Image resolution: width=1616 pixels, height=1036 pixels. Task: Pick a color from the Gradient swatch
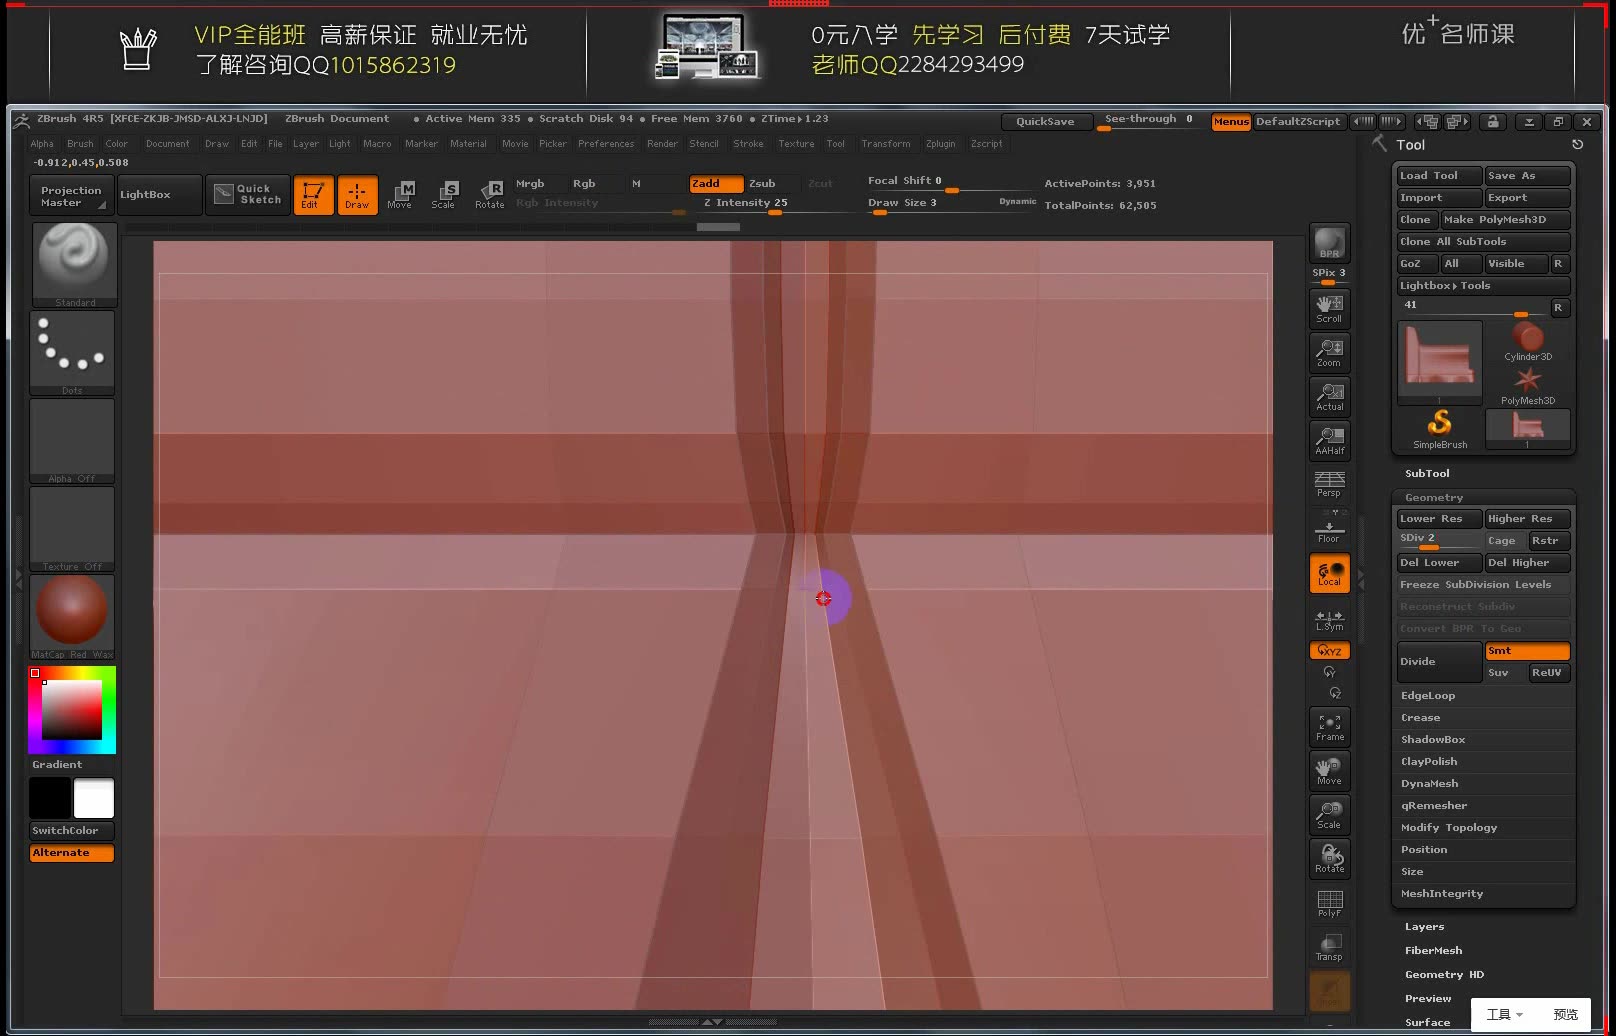point(70,710)
